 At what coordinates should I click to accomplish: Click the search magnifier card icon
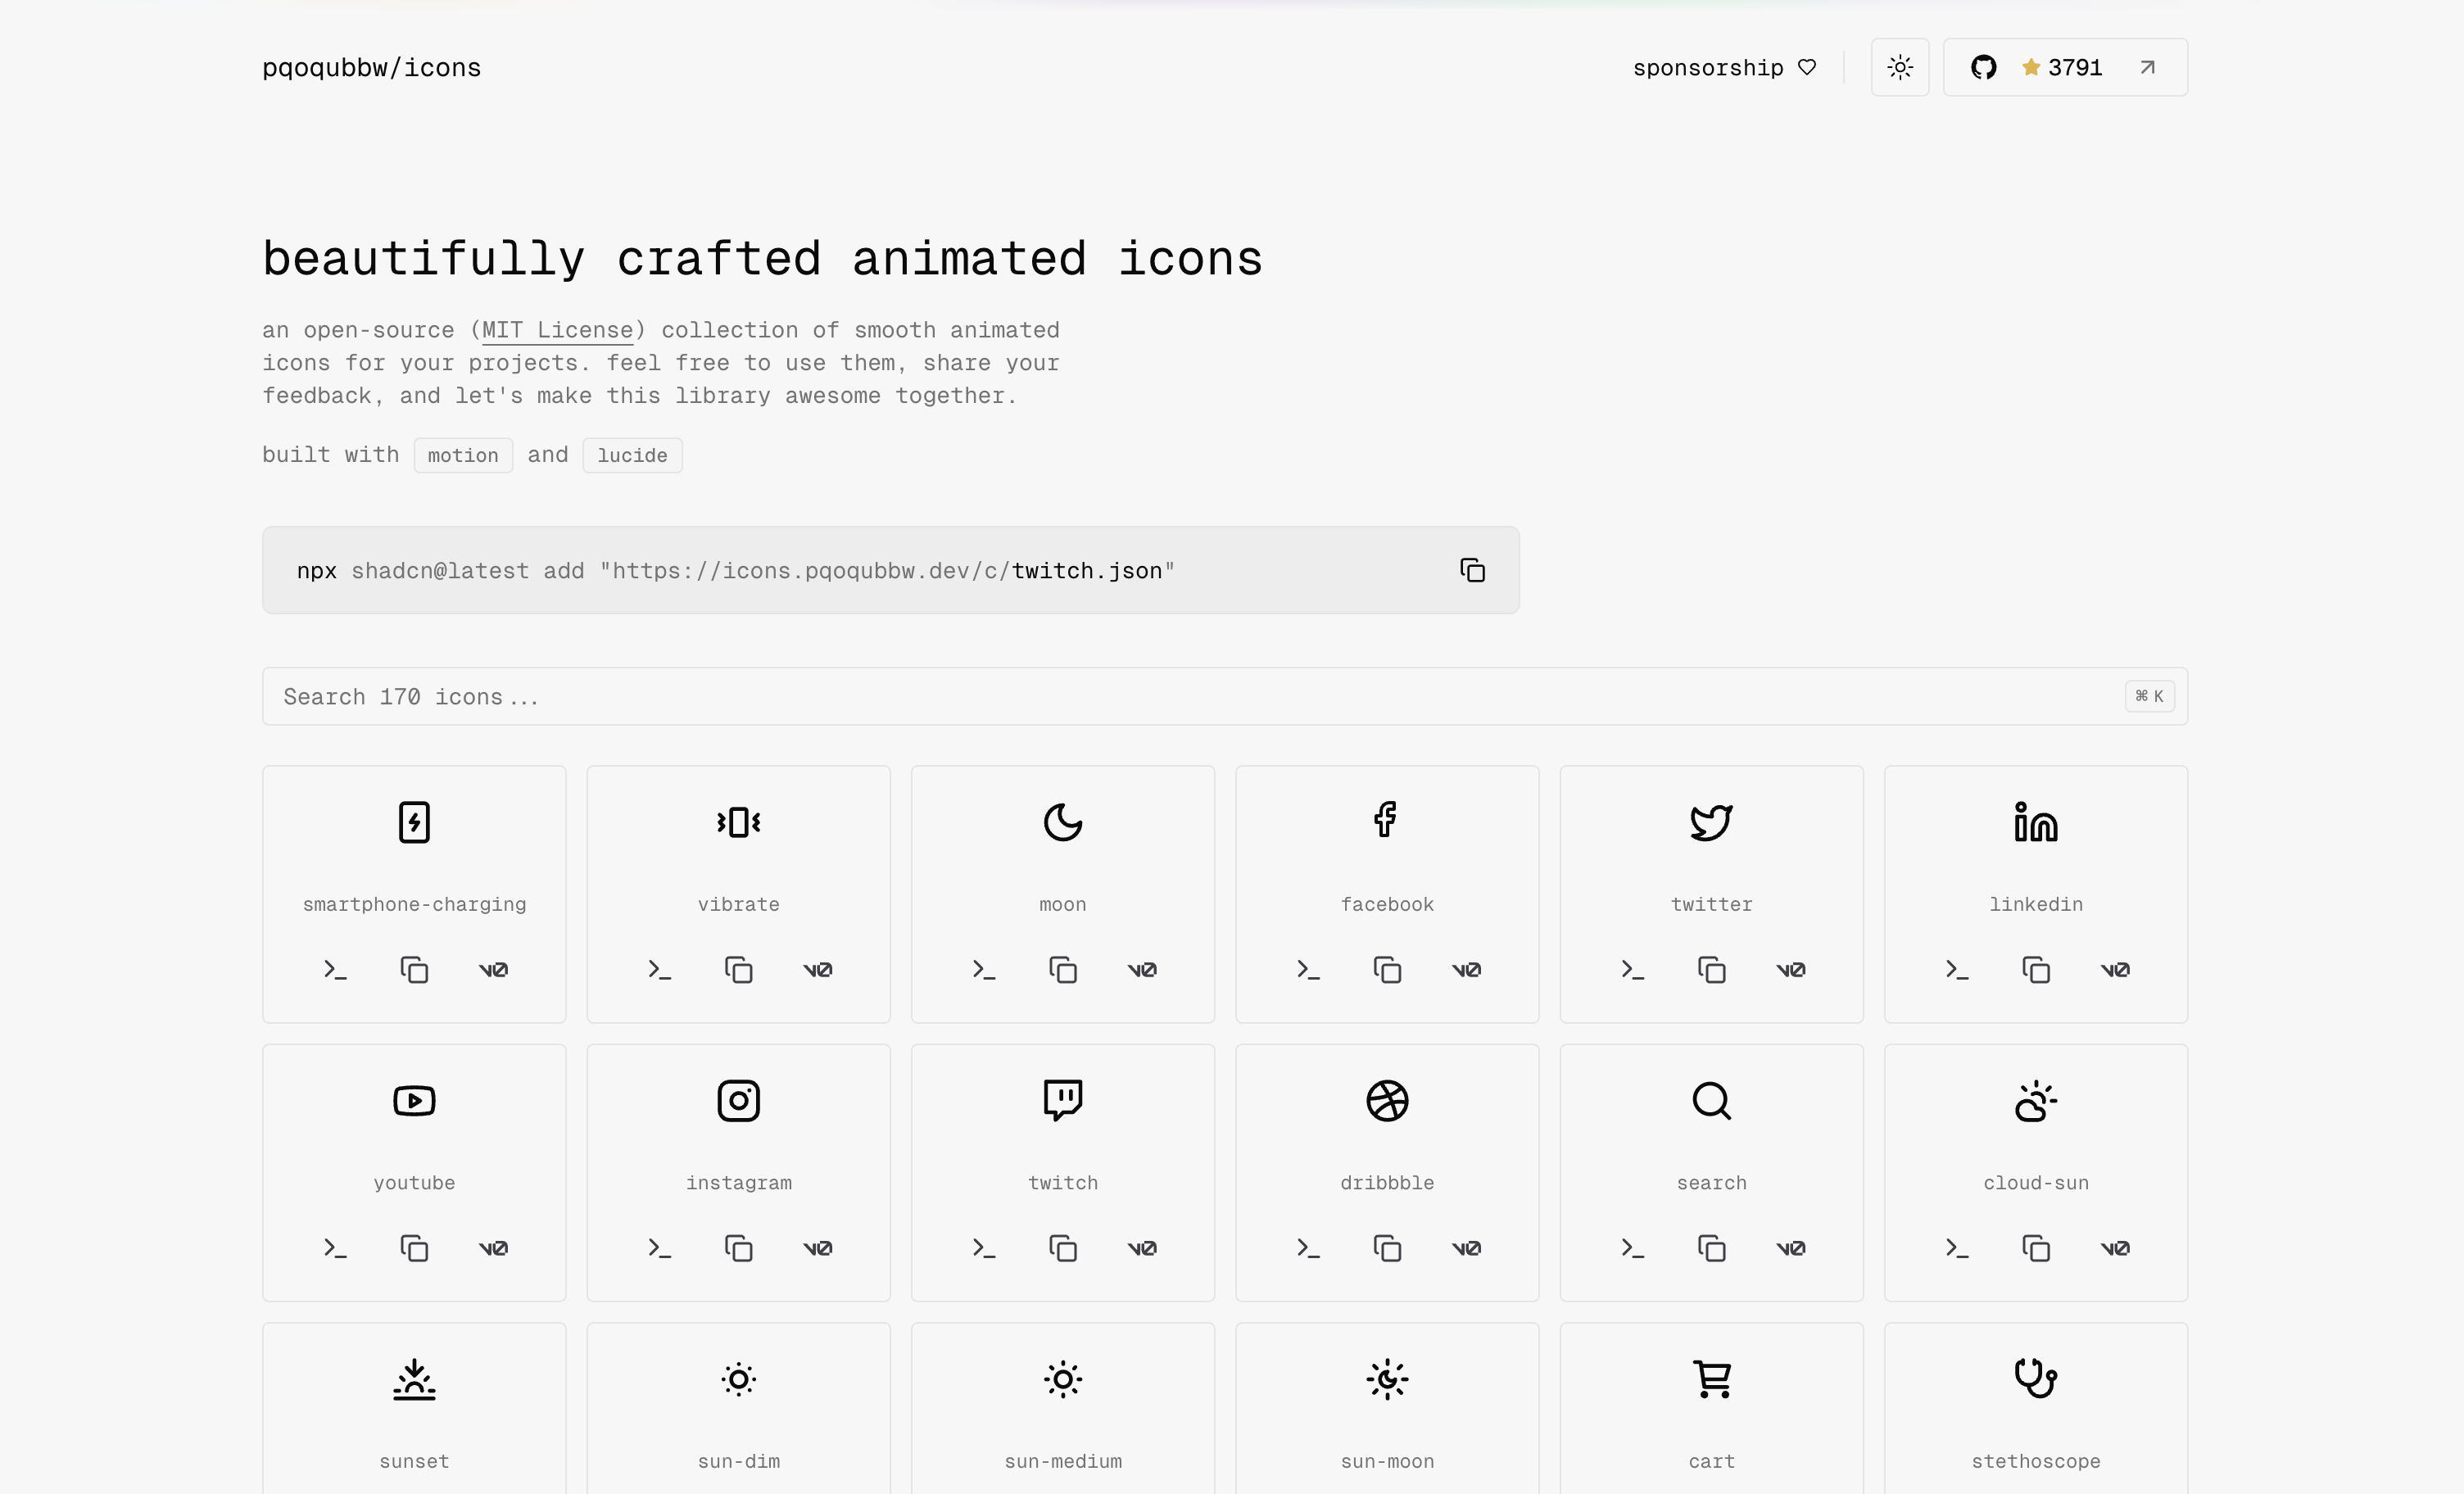1711,1100
